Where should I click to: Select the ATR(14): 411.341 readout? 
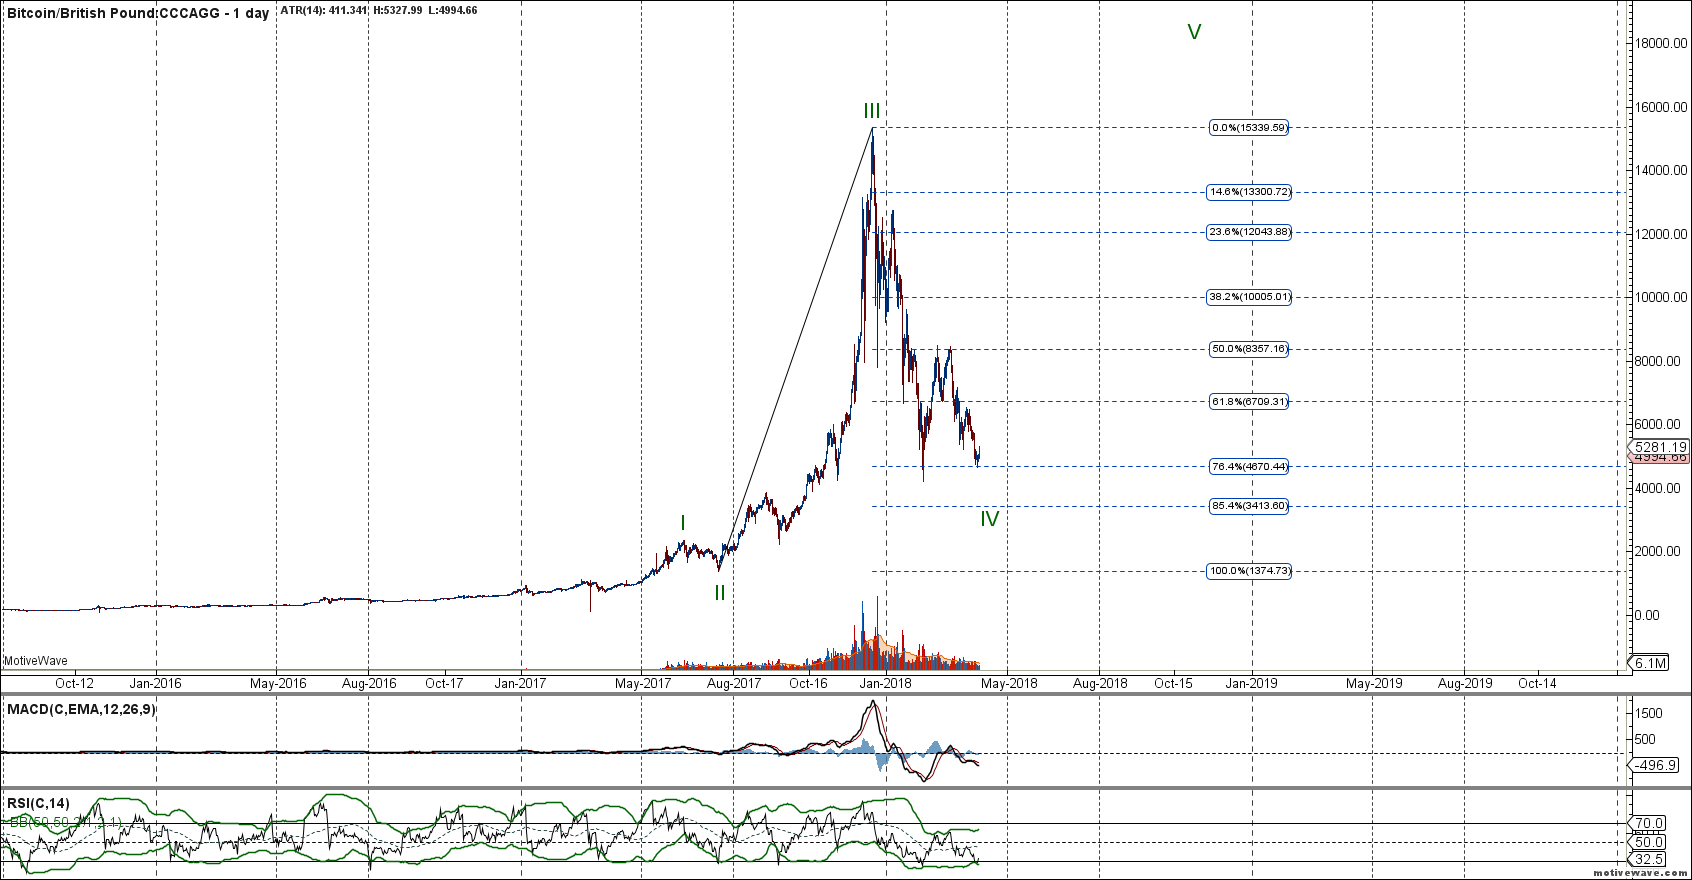pos(324,11)
